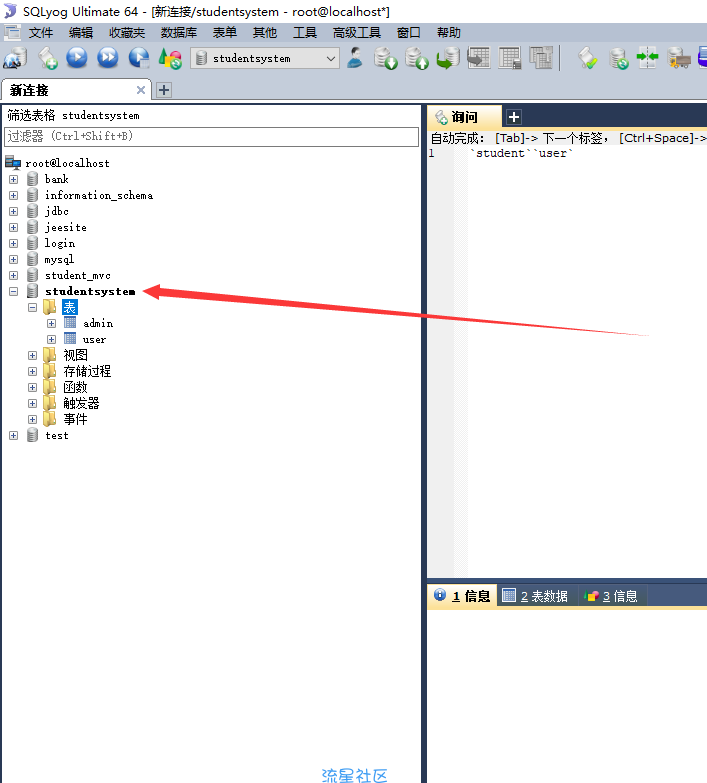This screenshot has width=707, height=783.
Task: Expand the 存储过程 folder
Action: (x=32, y=371)
